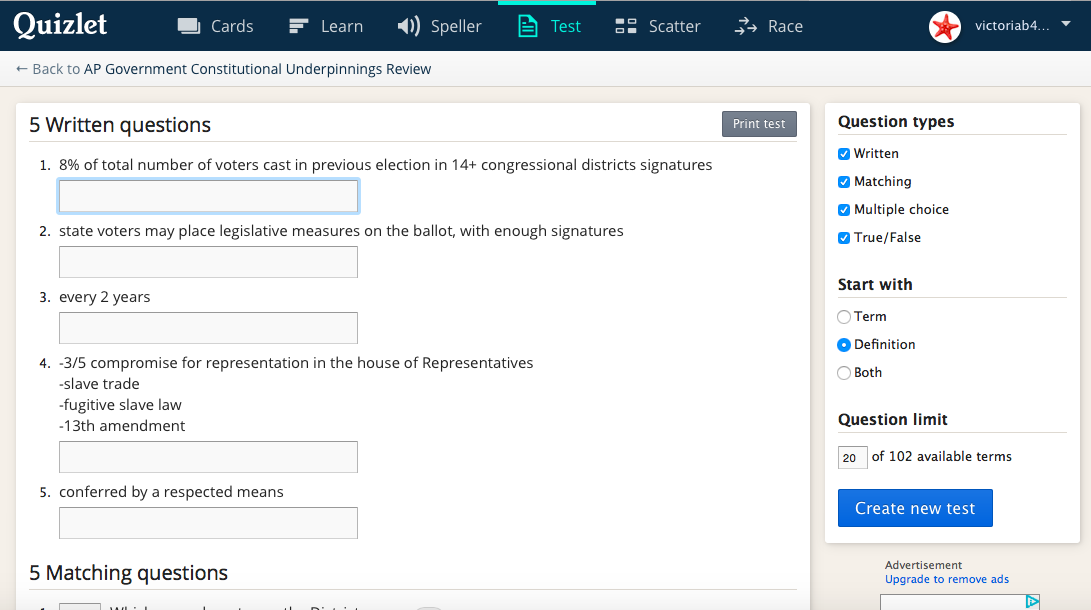Select Start with Both
Viewport: 1091px width, 610px height.
(844, 373)
